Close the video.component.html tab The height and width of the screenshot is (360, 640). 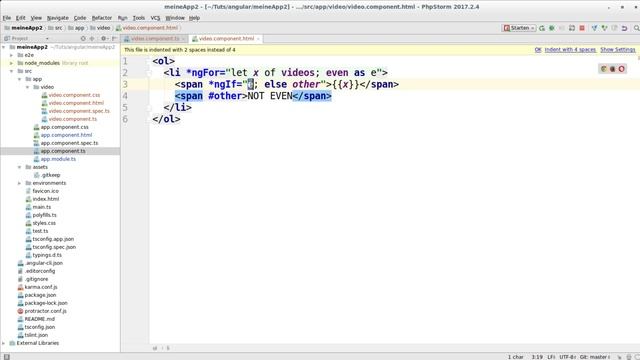click(258, 39)
